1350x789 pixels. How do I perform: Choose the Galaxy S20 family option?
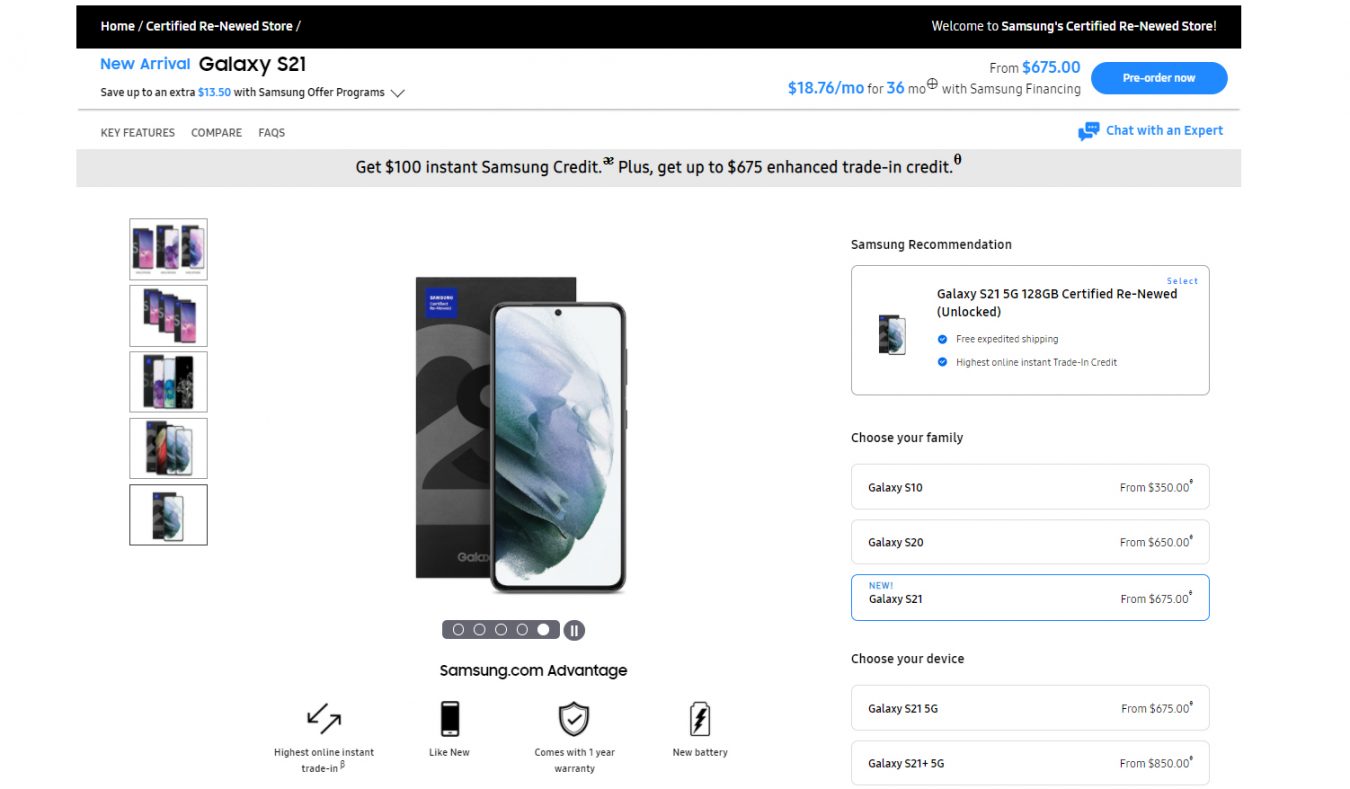tap(1030, 542)
